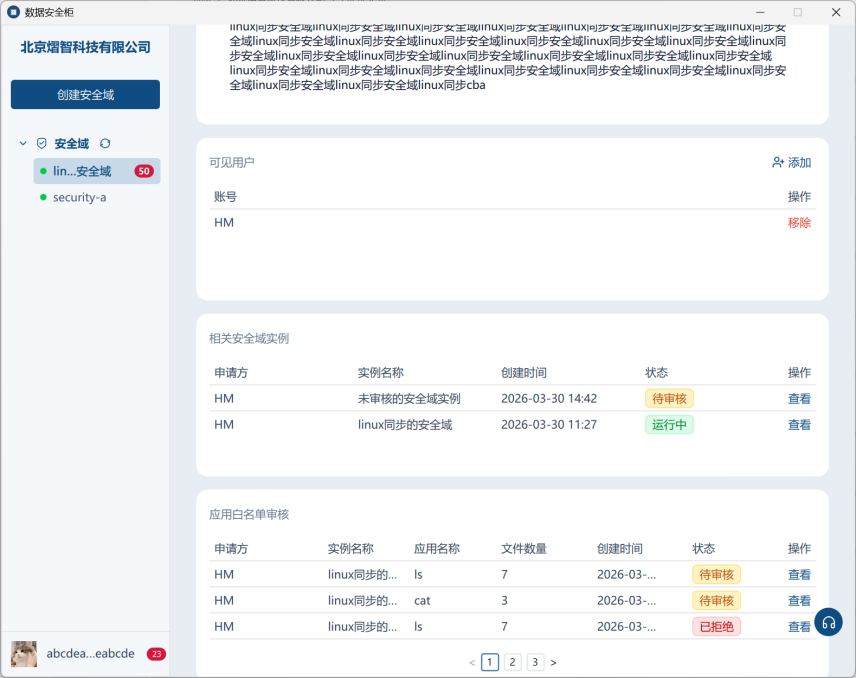Click the 已拒绝 status tag
856x678 pixels.
click(716, 627)
